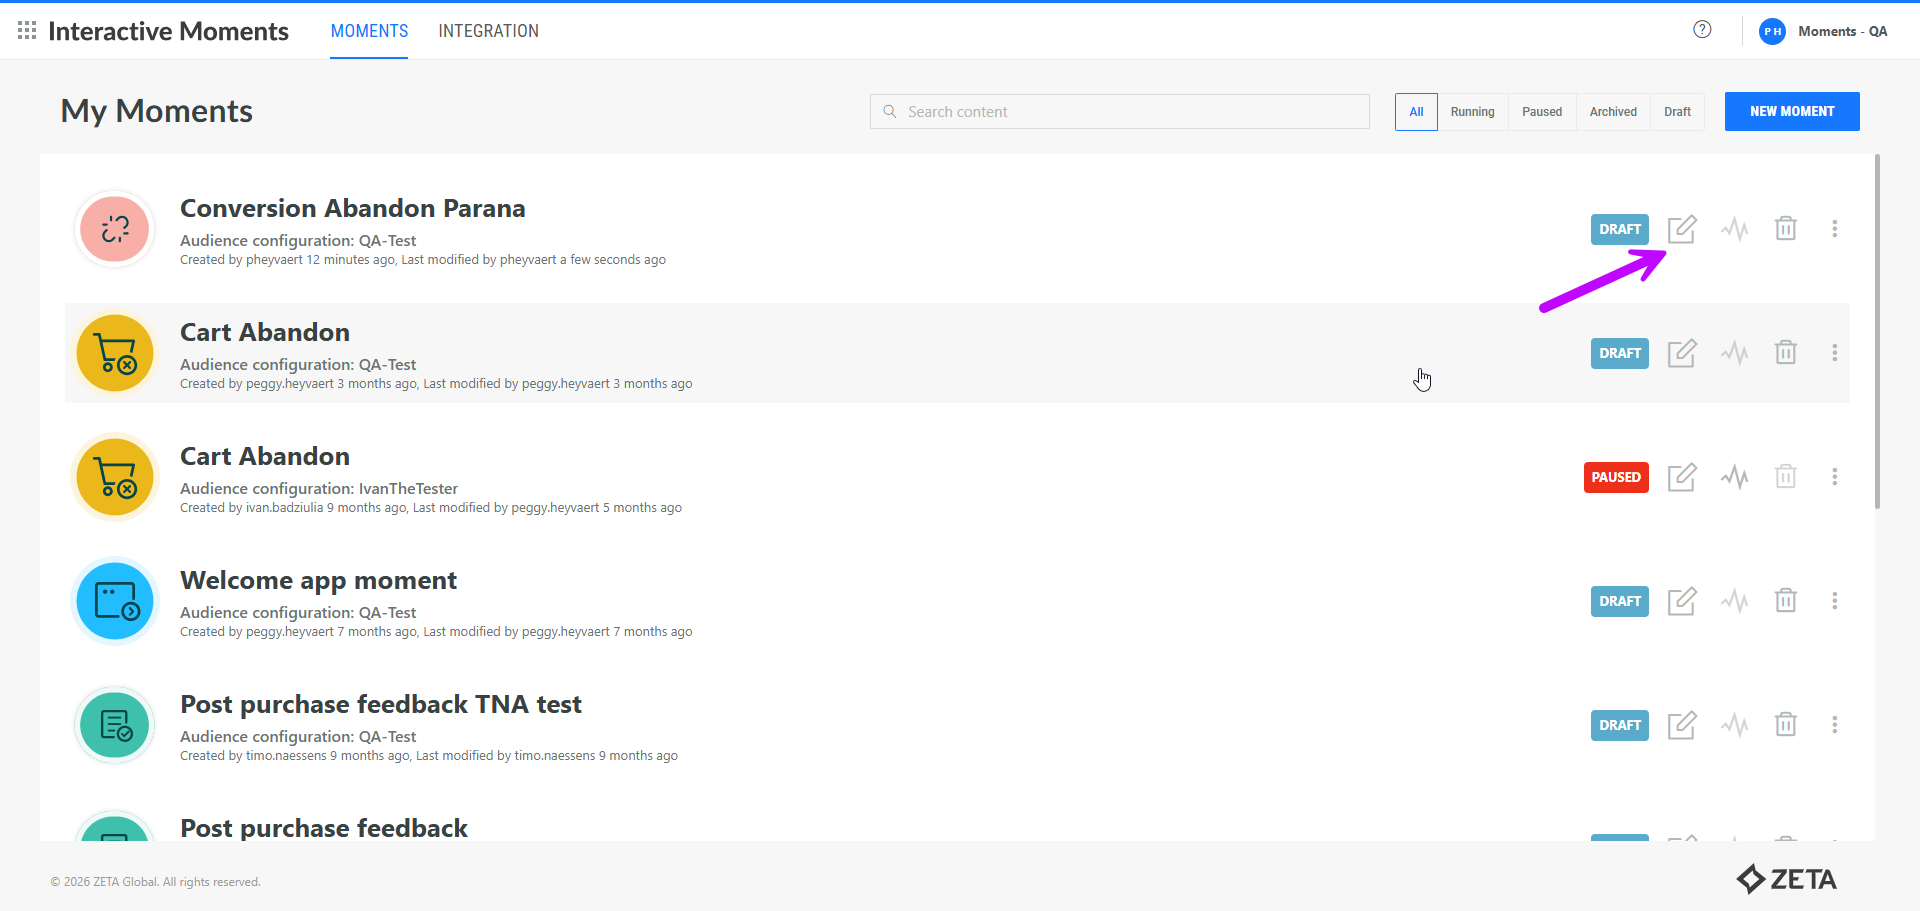The width and height of the screenshot is (1920, 911).
Task: Open more options for Conversion Abandon Parana
Action: point(1834,229)
